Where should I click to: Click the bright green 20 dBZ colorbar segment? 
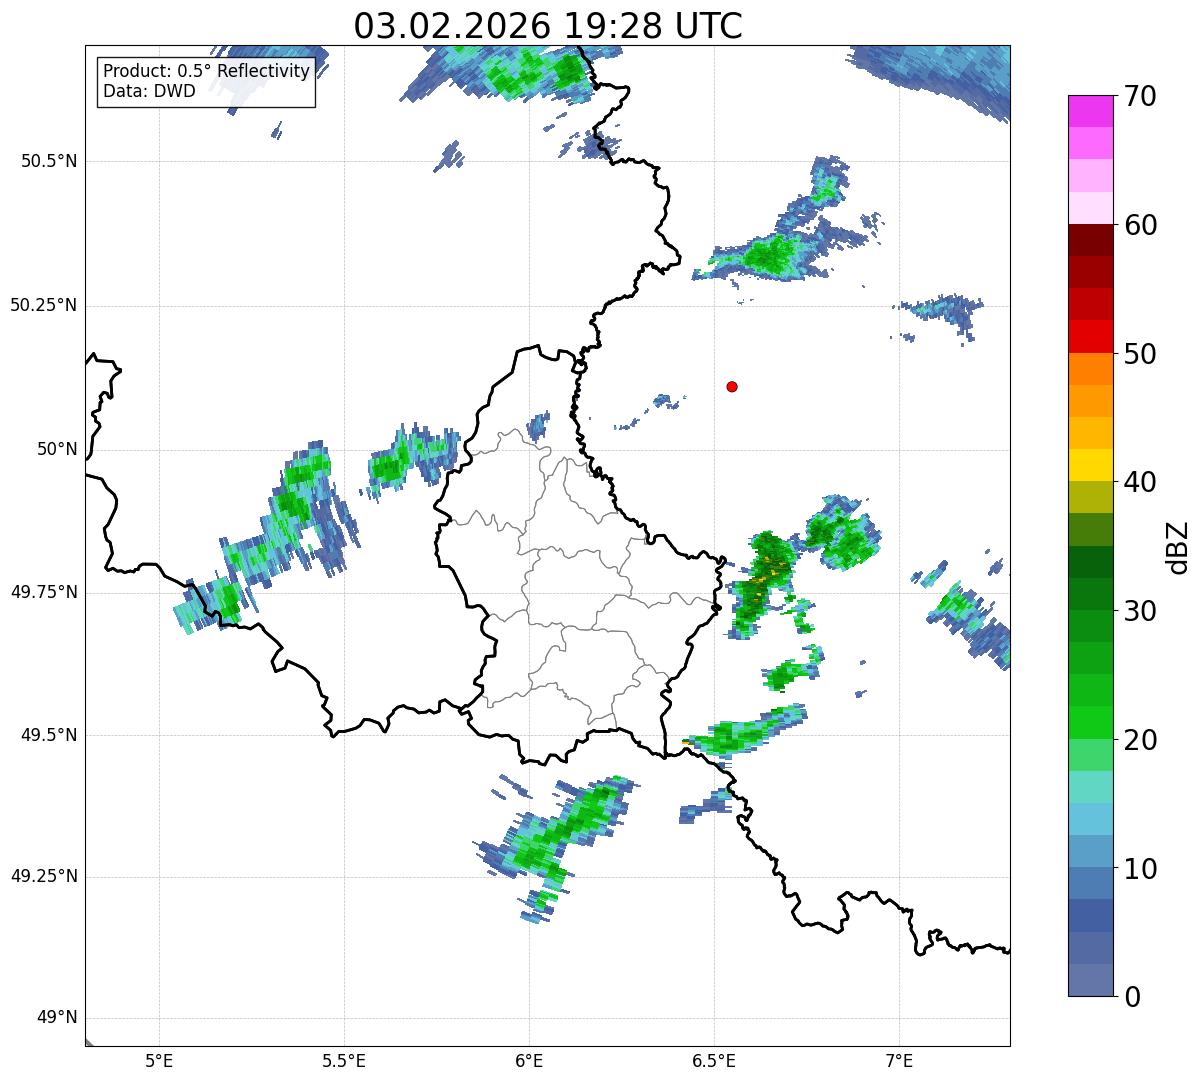[1090, 723]
